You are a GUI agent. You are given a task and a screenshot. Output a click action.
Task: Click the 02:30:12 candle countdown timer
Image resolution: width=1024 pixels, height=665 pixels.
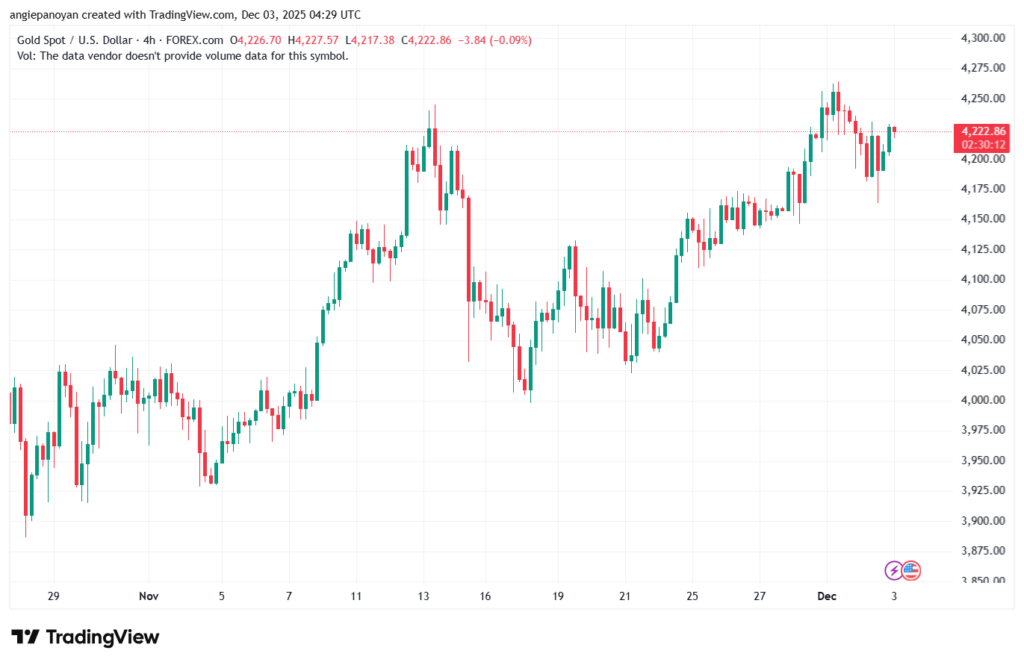(981, 145)
